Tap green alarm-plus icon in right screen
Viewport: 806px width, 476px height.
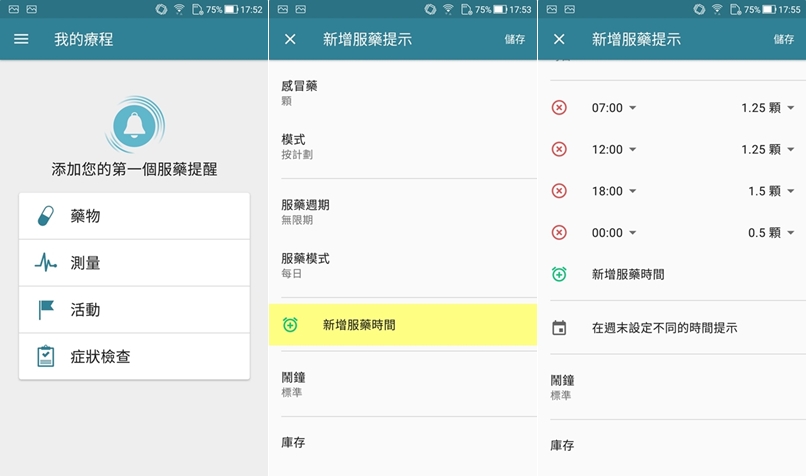(559, 274)
